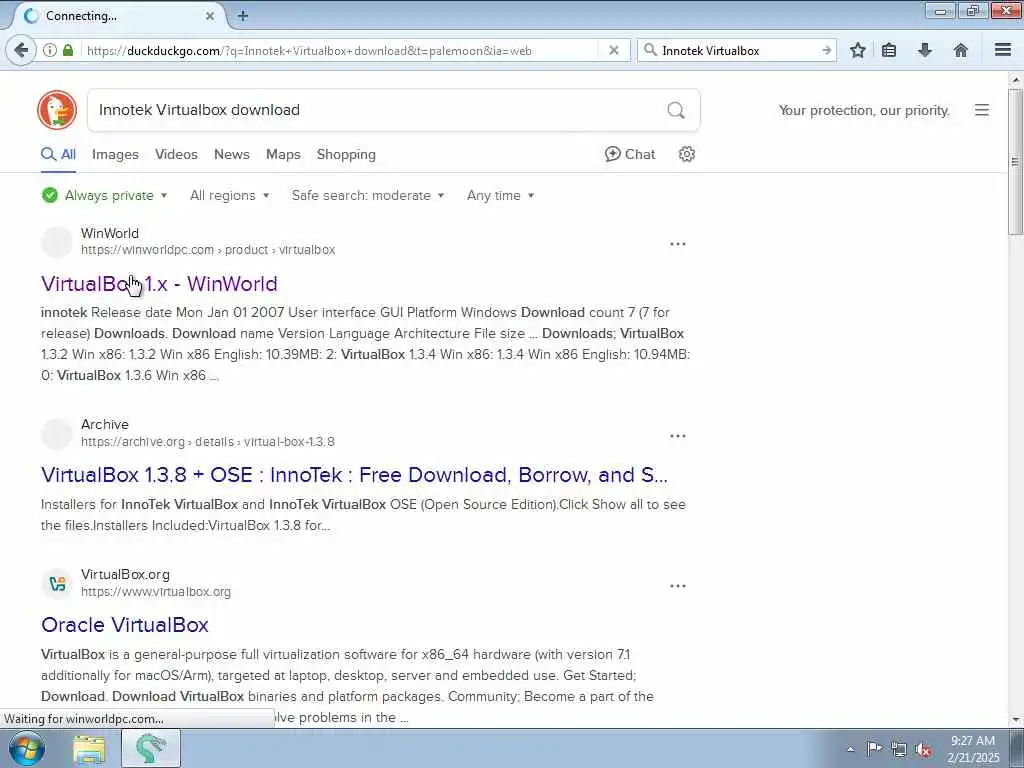This screenshot has height=768, width=1024.
Task: Click the Archive result favicon placeholder
Action: 57,434
